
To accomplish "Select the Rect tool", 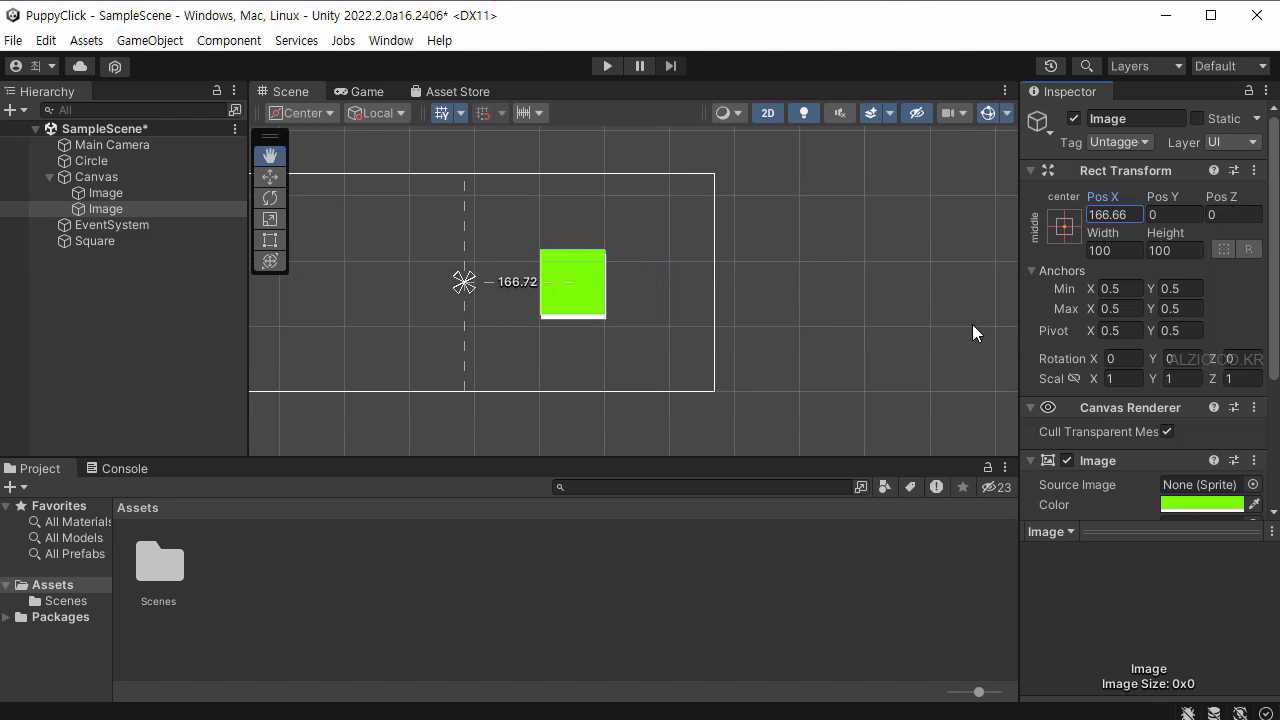I will tap(270, 240).
